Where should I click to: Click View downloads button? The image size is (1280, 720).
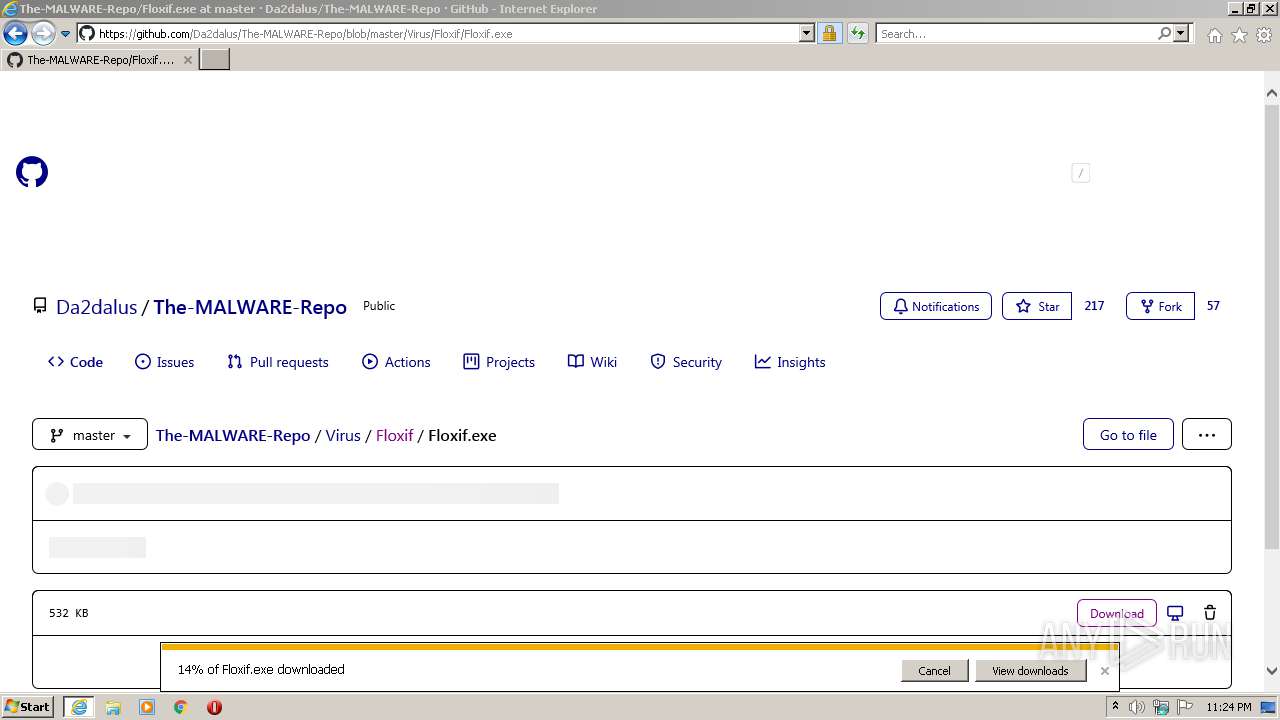[1030, 671]
